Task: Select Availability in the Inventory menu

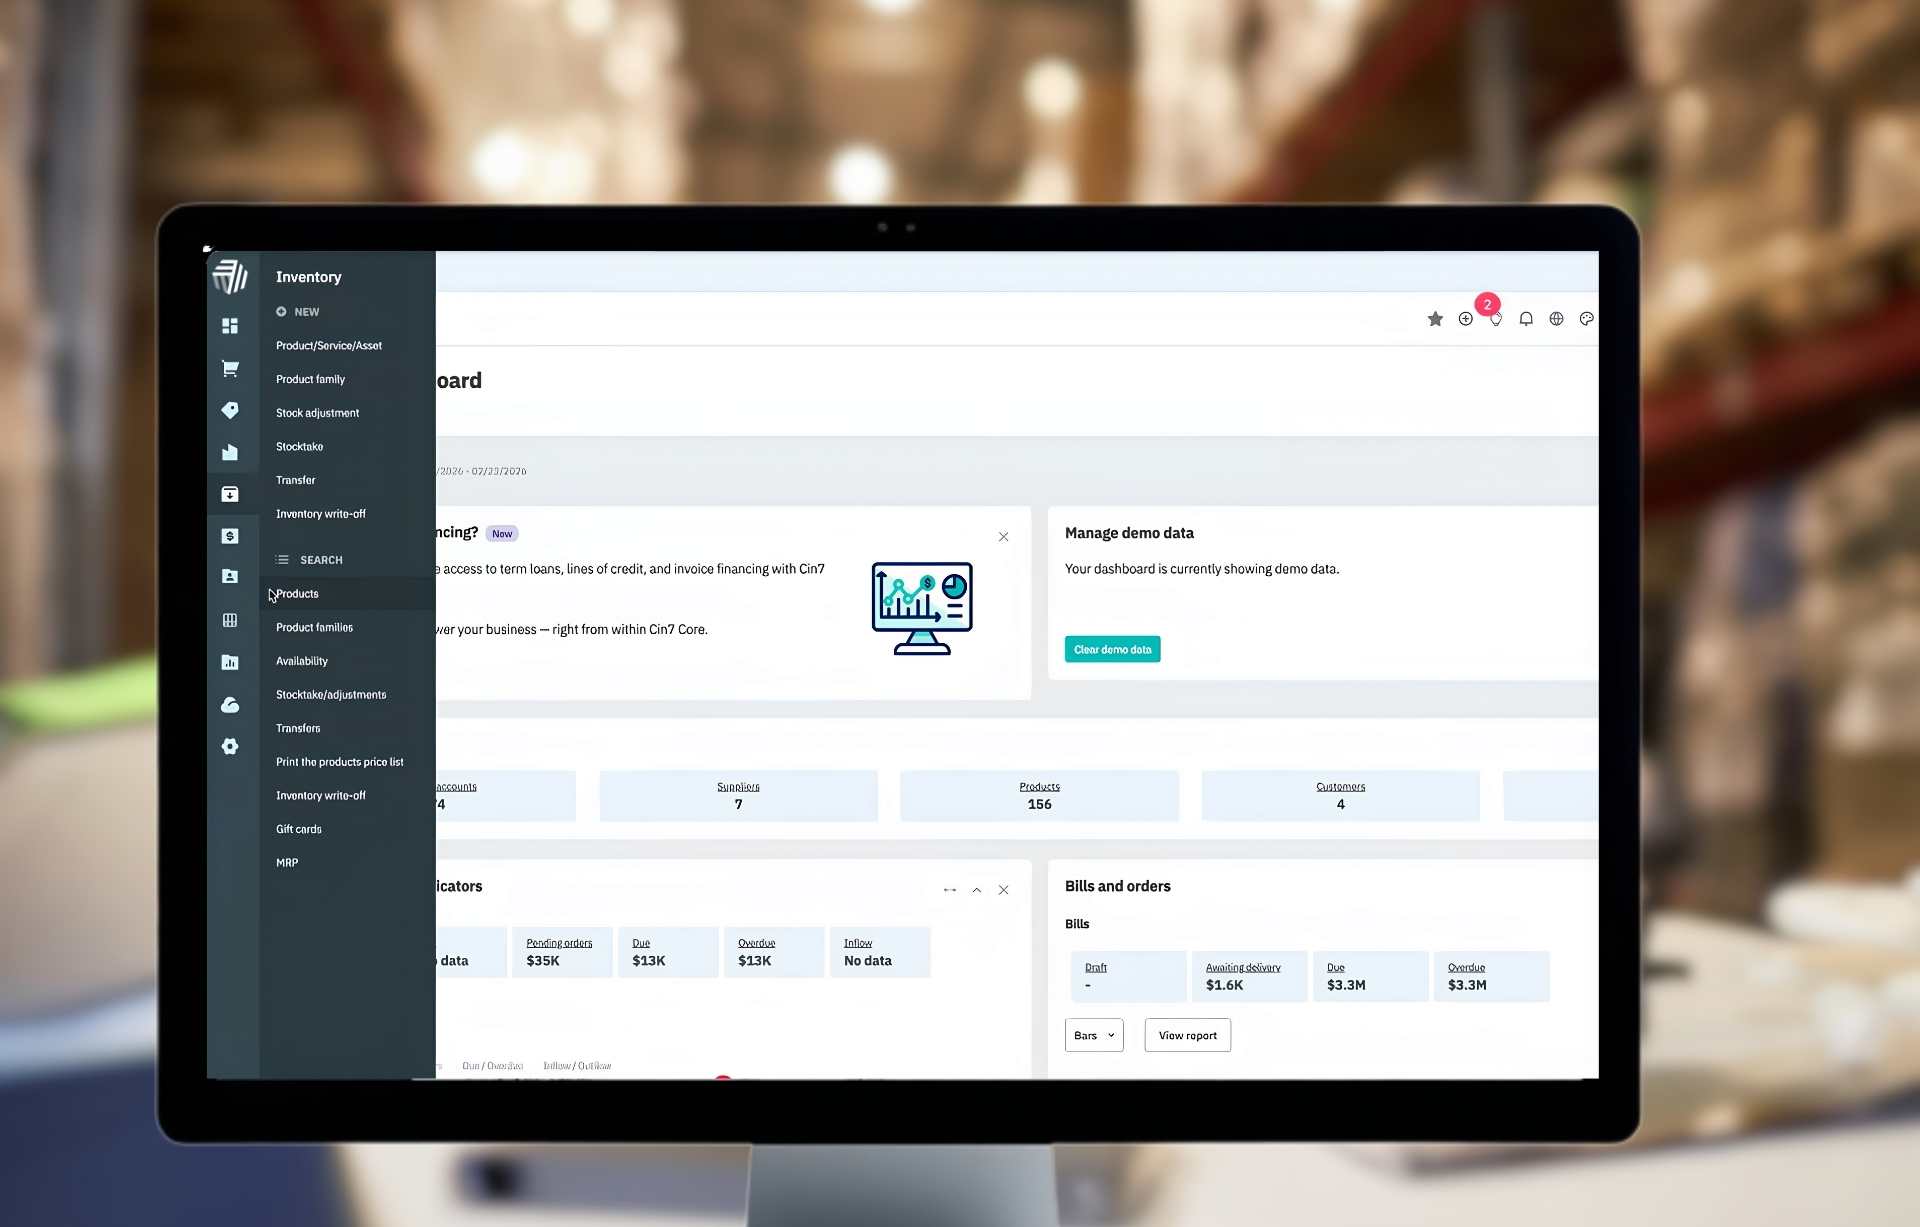Action: click(302, 661)
